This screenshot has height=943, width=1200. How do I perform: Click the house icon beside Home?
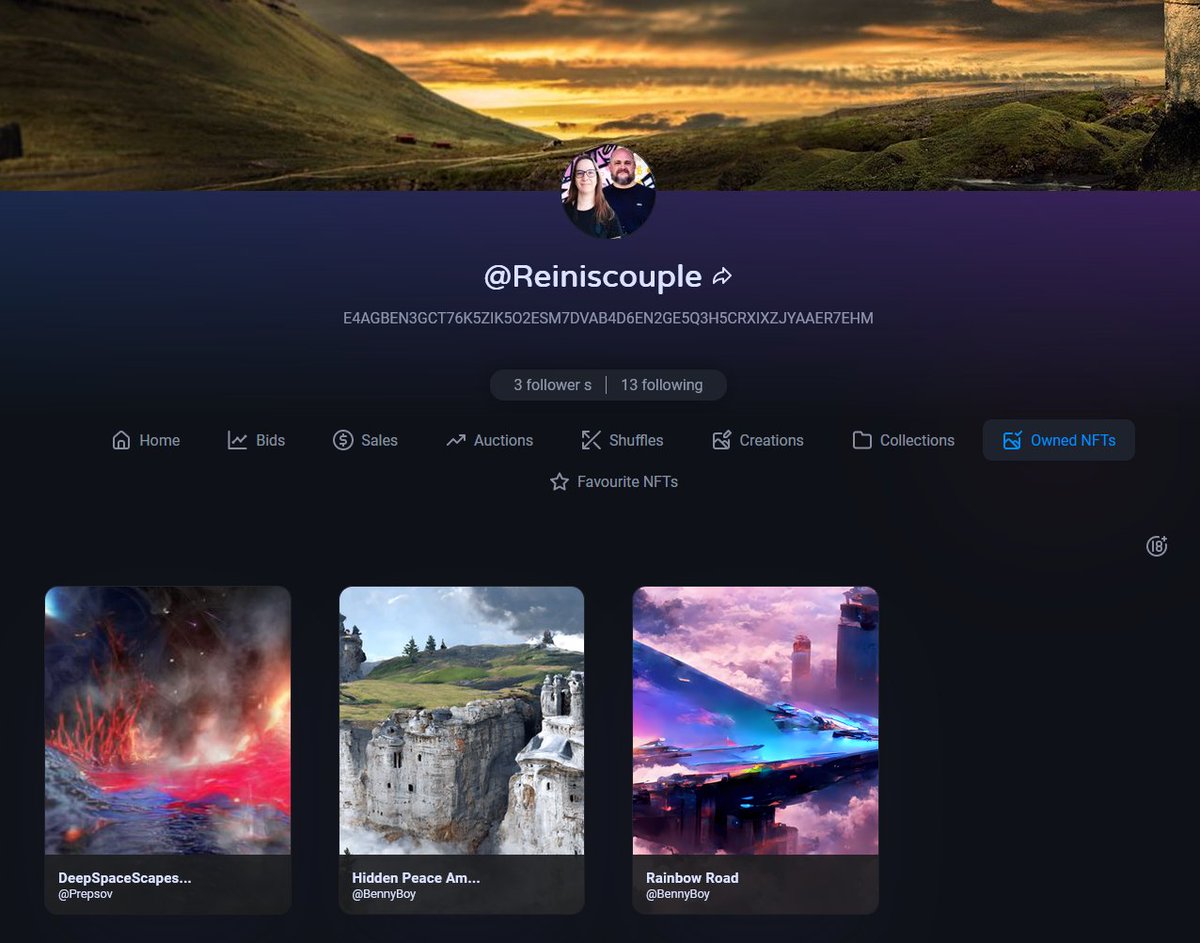pyautogui.click(x=122, y=440)
